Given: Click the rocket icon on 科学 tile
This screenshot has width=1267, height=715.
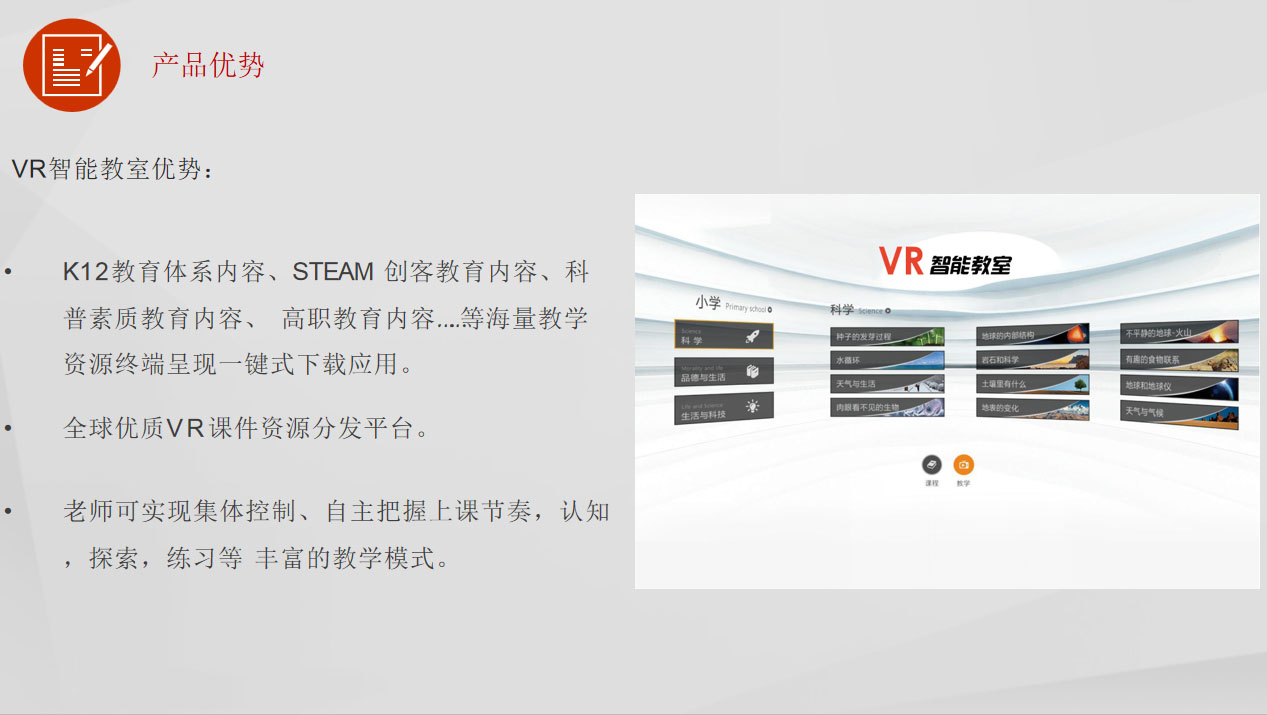Looking at the screenshot, I should tap(752, 337).
